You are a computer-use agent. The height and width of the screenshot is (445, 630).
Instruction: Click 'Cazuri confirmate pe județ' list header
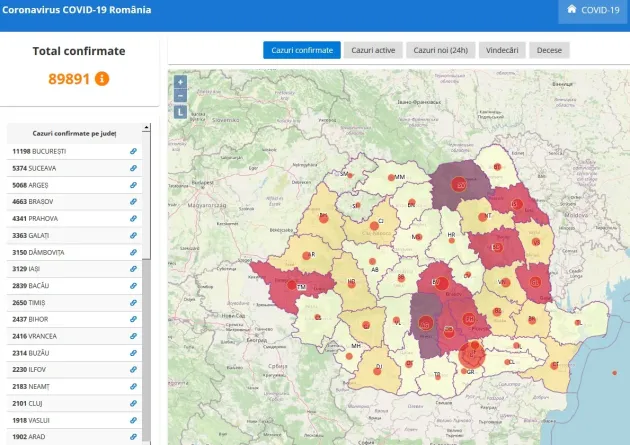74,133
